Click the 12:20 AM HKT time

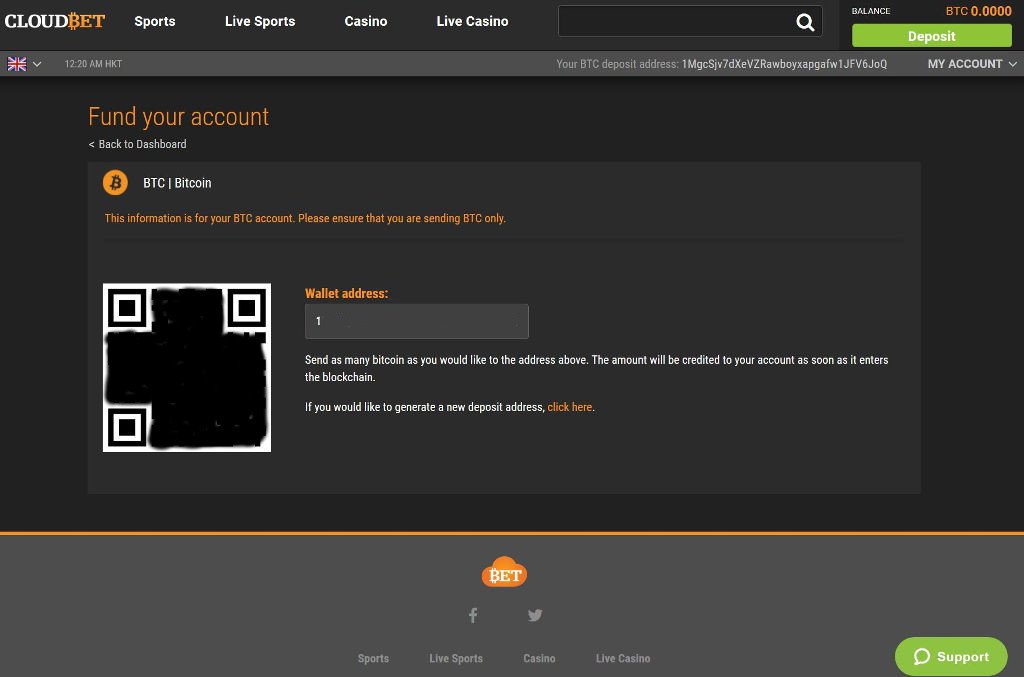pos(93,64)
